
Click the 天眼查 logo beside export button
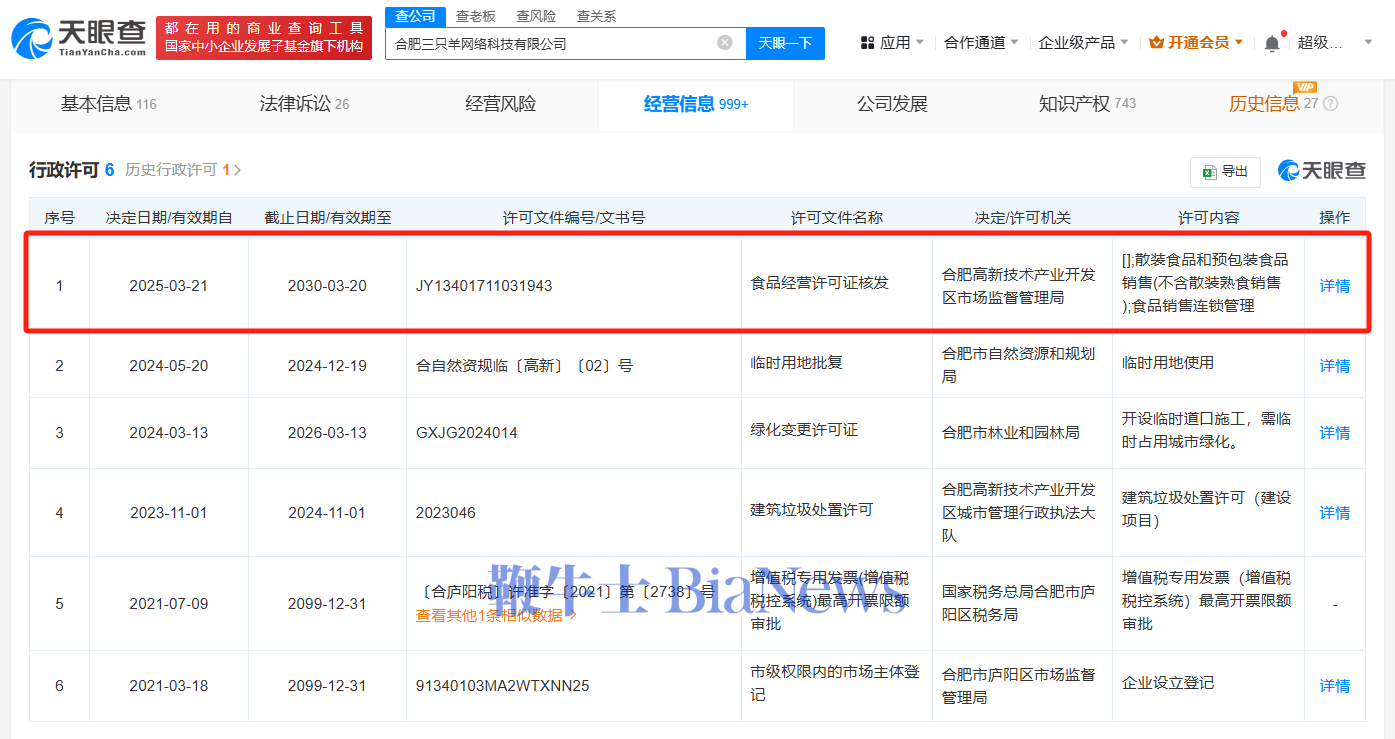pos(1321,171)
